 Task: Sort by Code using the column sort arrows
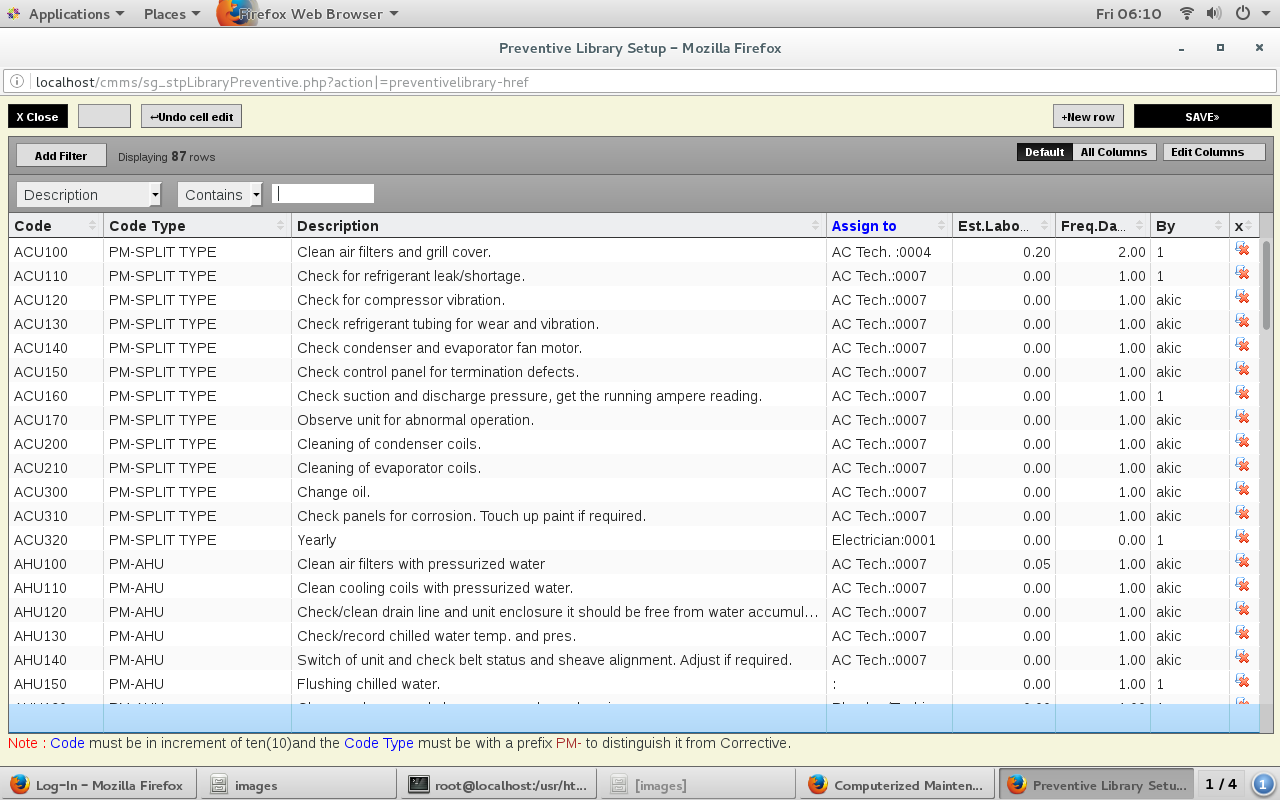click(93, 226)
